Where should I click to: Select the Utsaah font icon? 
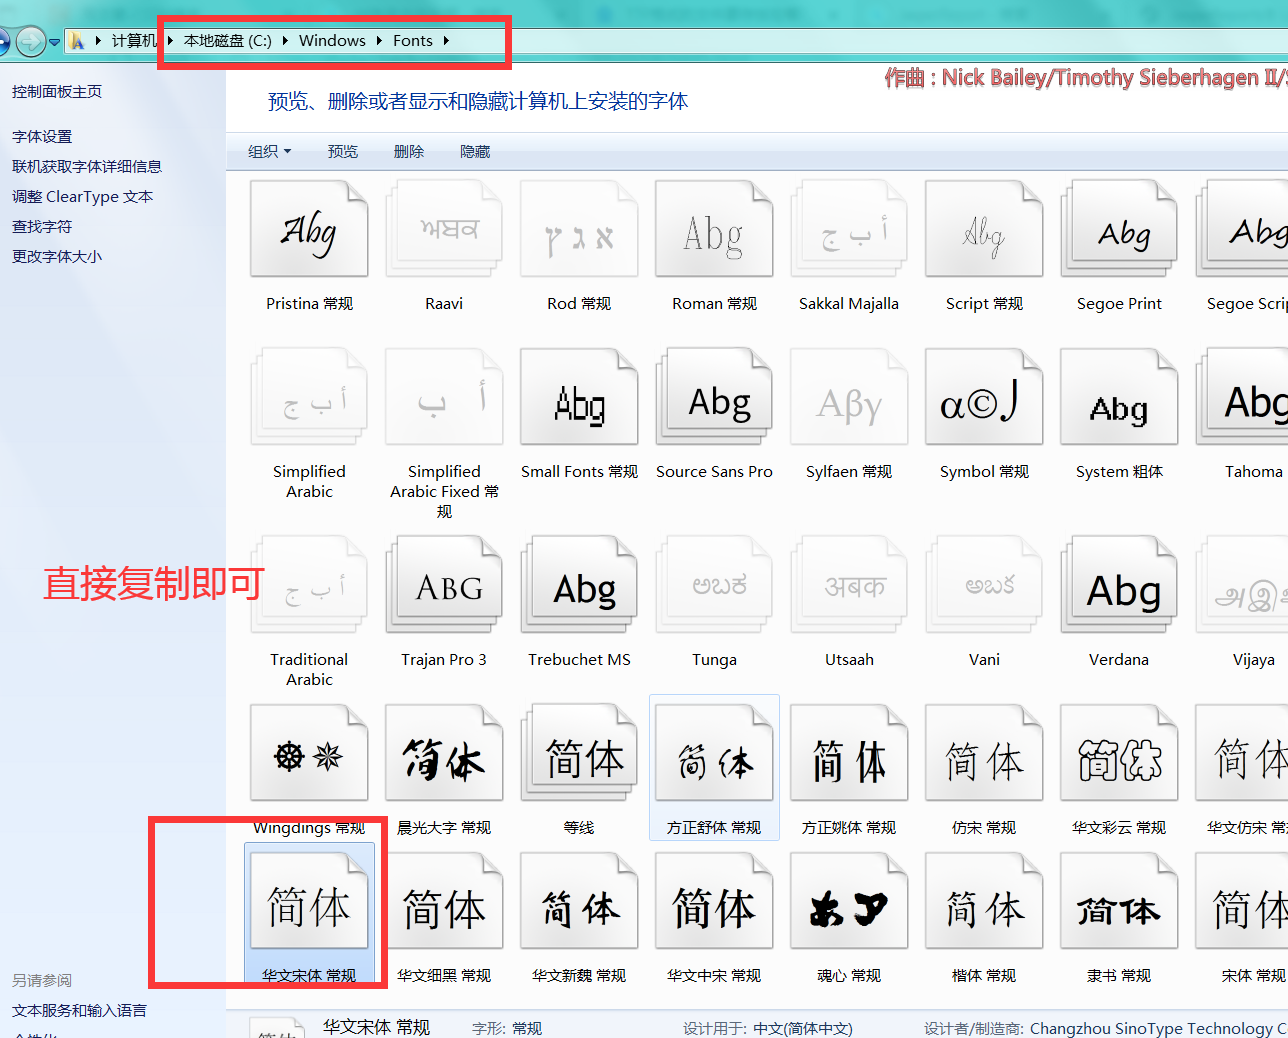[x=849, y=585]
